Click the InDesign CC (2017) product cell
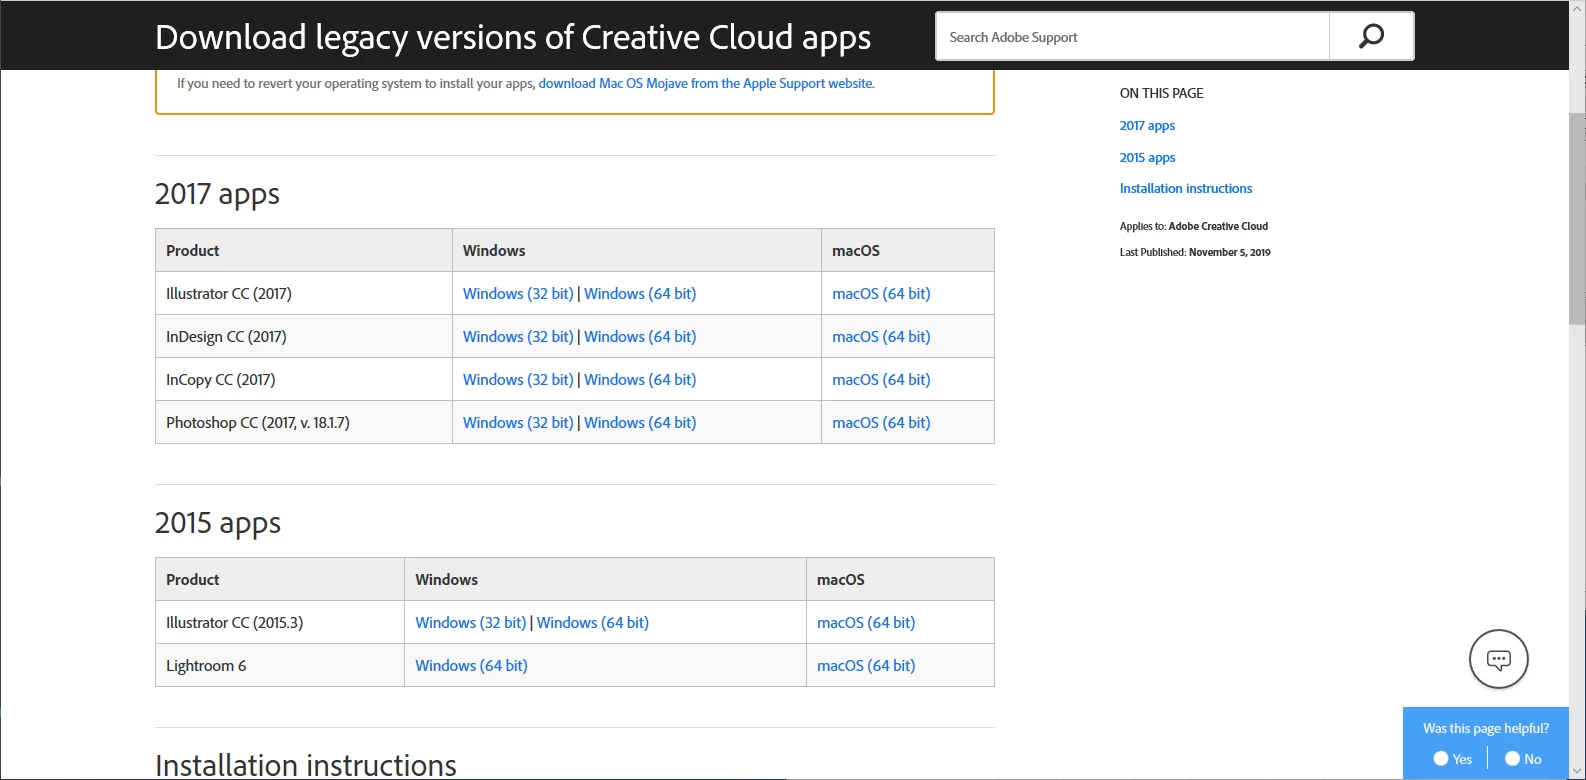 304,337
